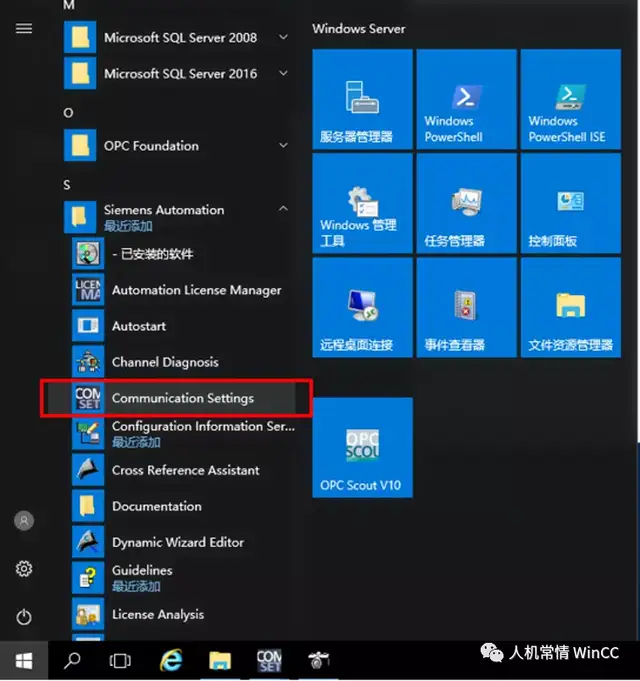Launch Dynamic Wizard Editor

tap(177, 542)
